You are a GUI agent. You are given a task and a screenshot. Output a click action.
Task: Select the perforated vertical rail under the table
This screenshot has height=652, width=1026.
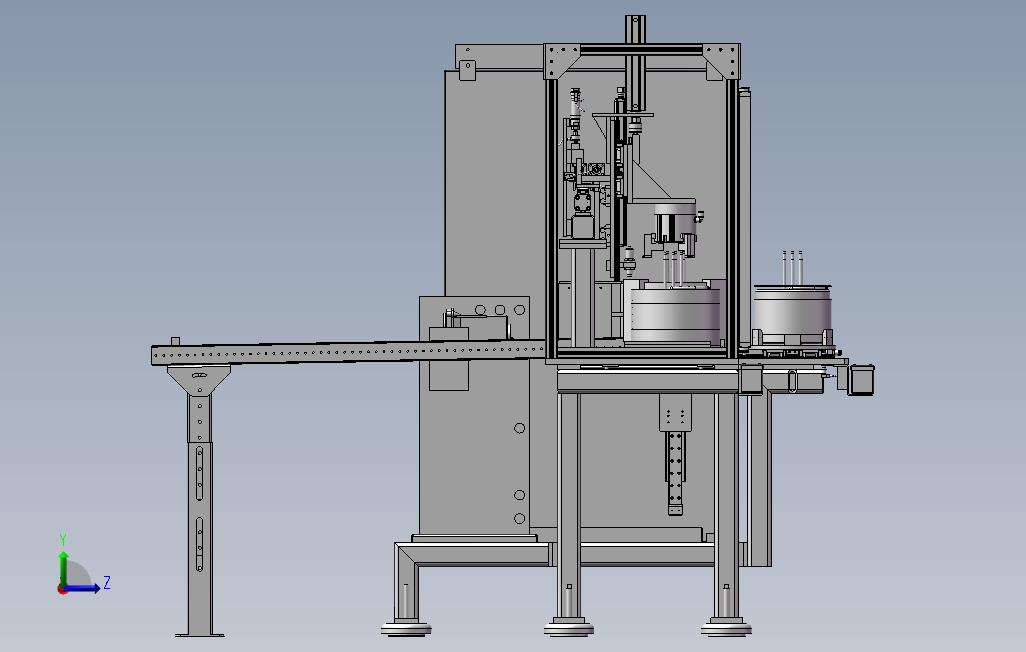click(675, 471)
